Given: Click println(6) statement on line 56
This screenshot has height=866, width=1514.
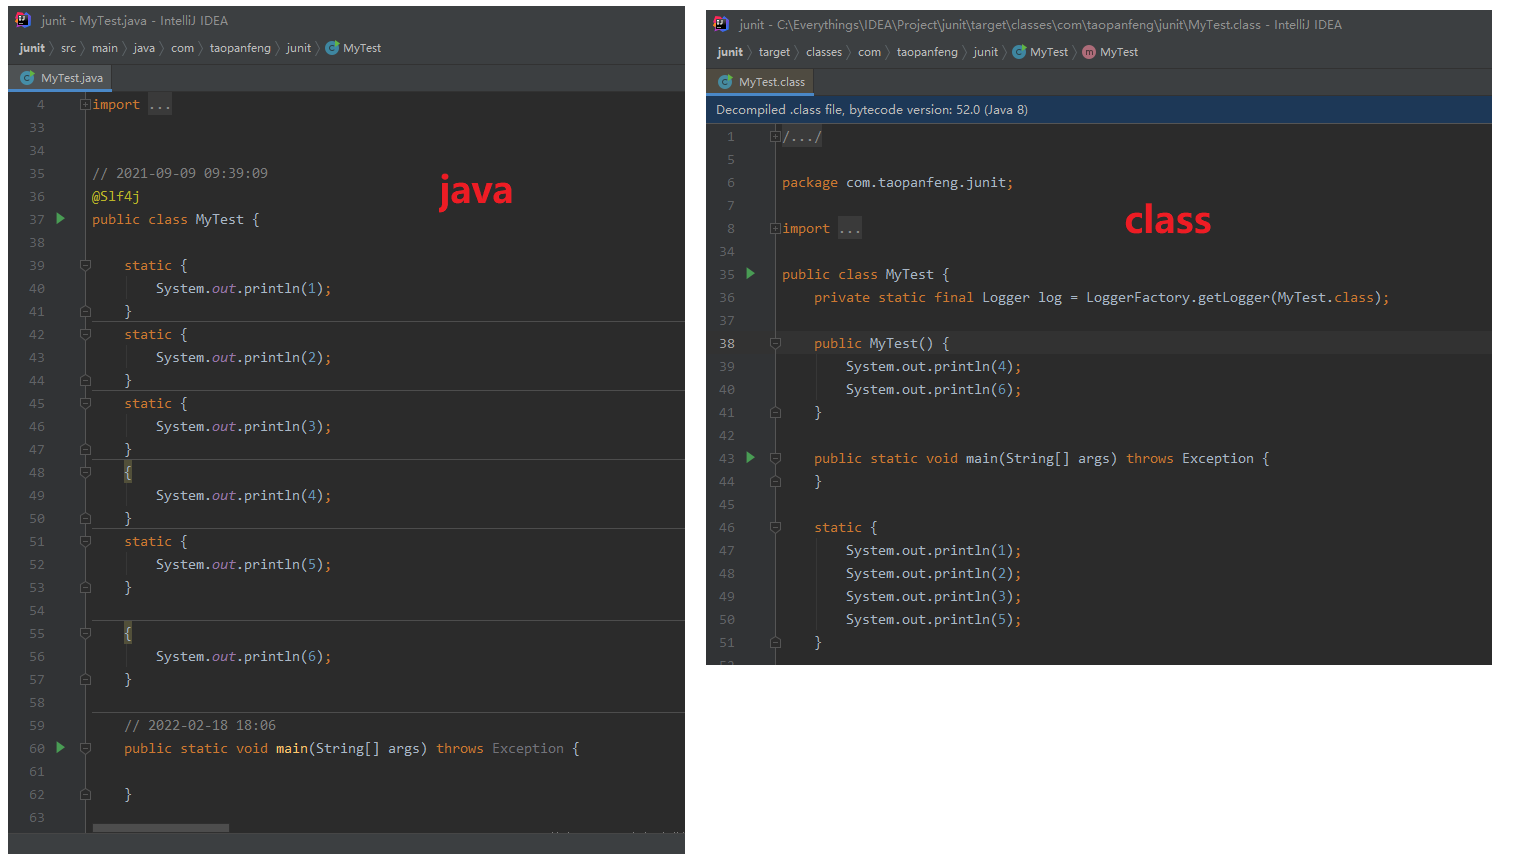Looking at the screenshot, I should point(243,656).
